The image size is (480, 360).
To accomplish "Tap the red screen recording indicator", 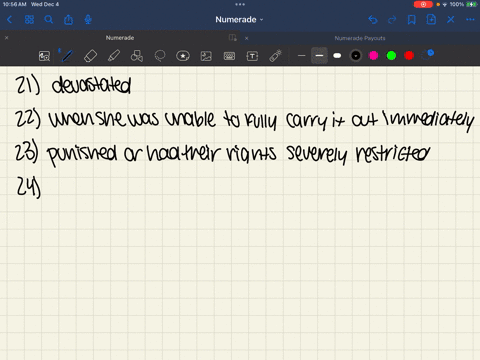I will coord(423,4).
